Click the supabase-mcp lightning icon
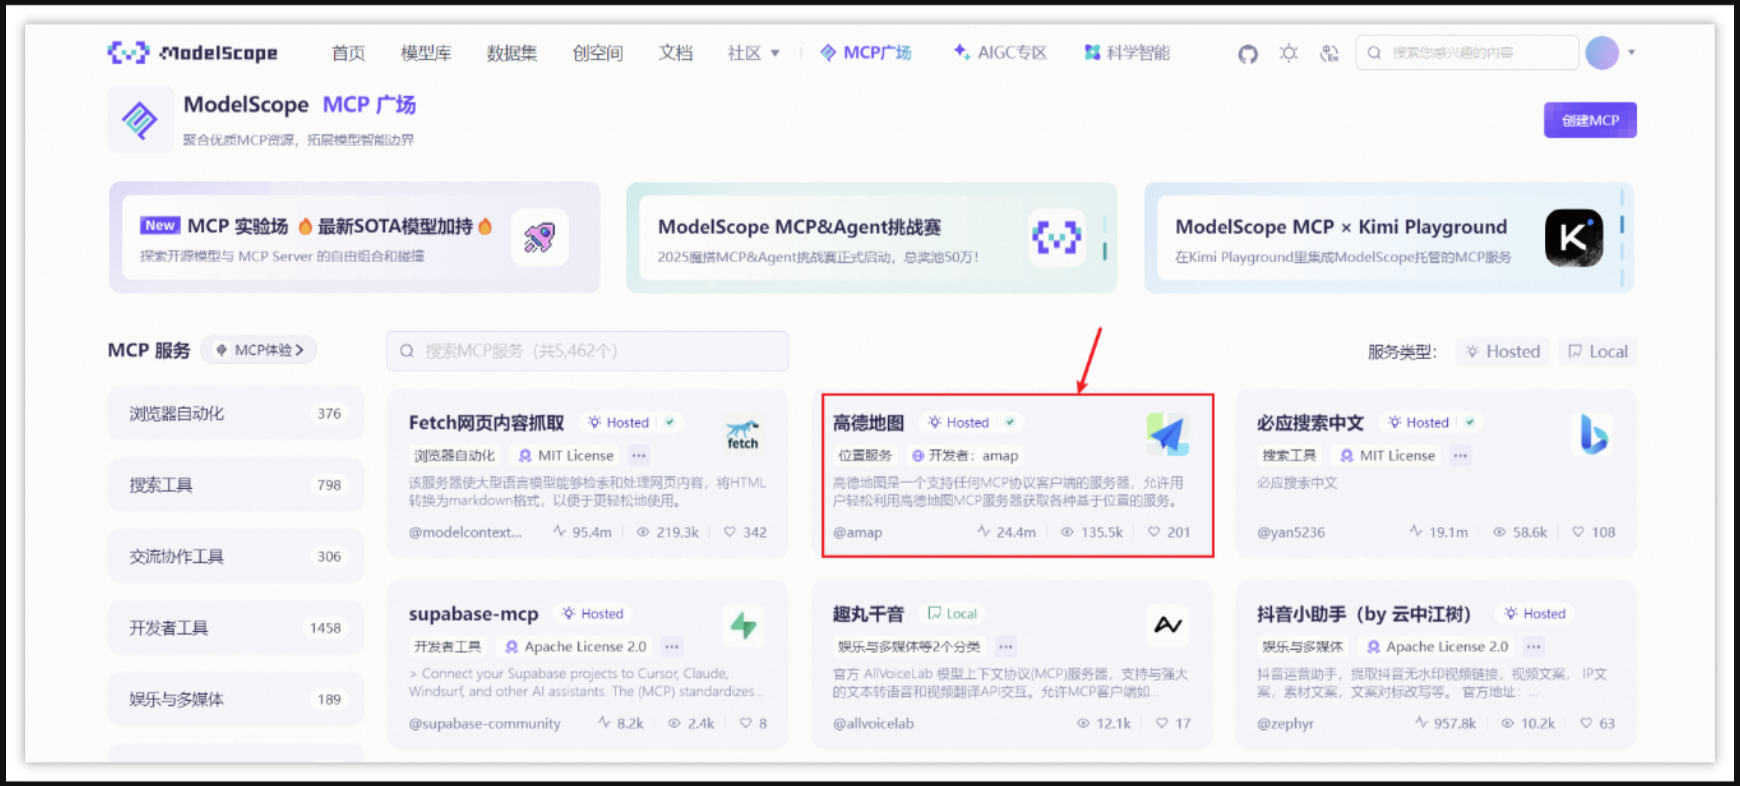This screenshot has width=1740, height=786. coord(743,626)
